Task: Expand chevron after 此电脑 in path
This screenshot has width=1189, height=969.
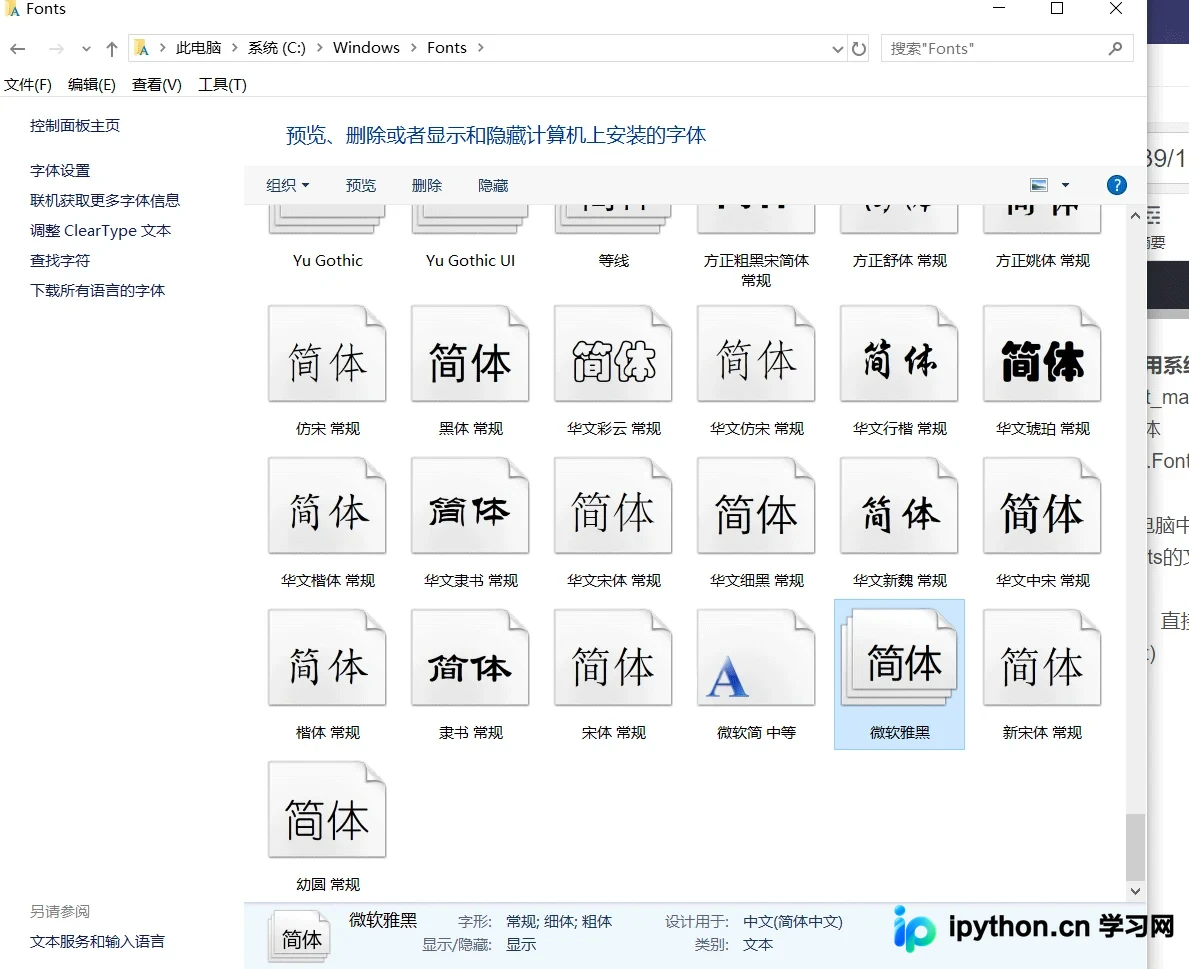Action: [x=234, y=48]
